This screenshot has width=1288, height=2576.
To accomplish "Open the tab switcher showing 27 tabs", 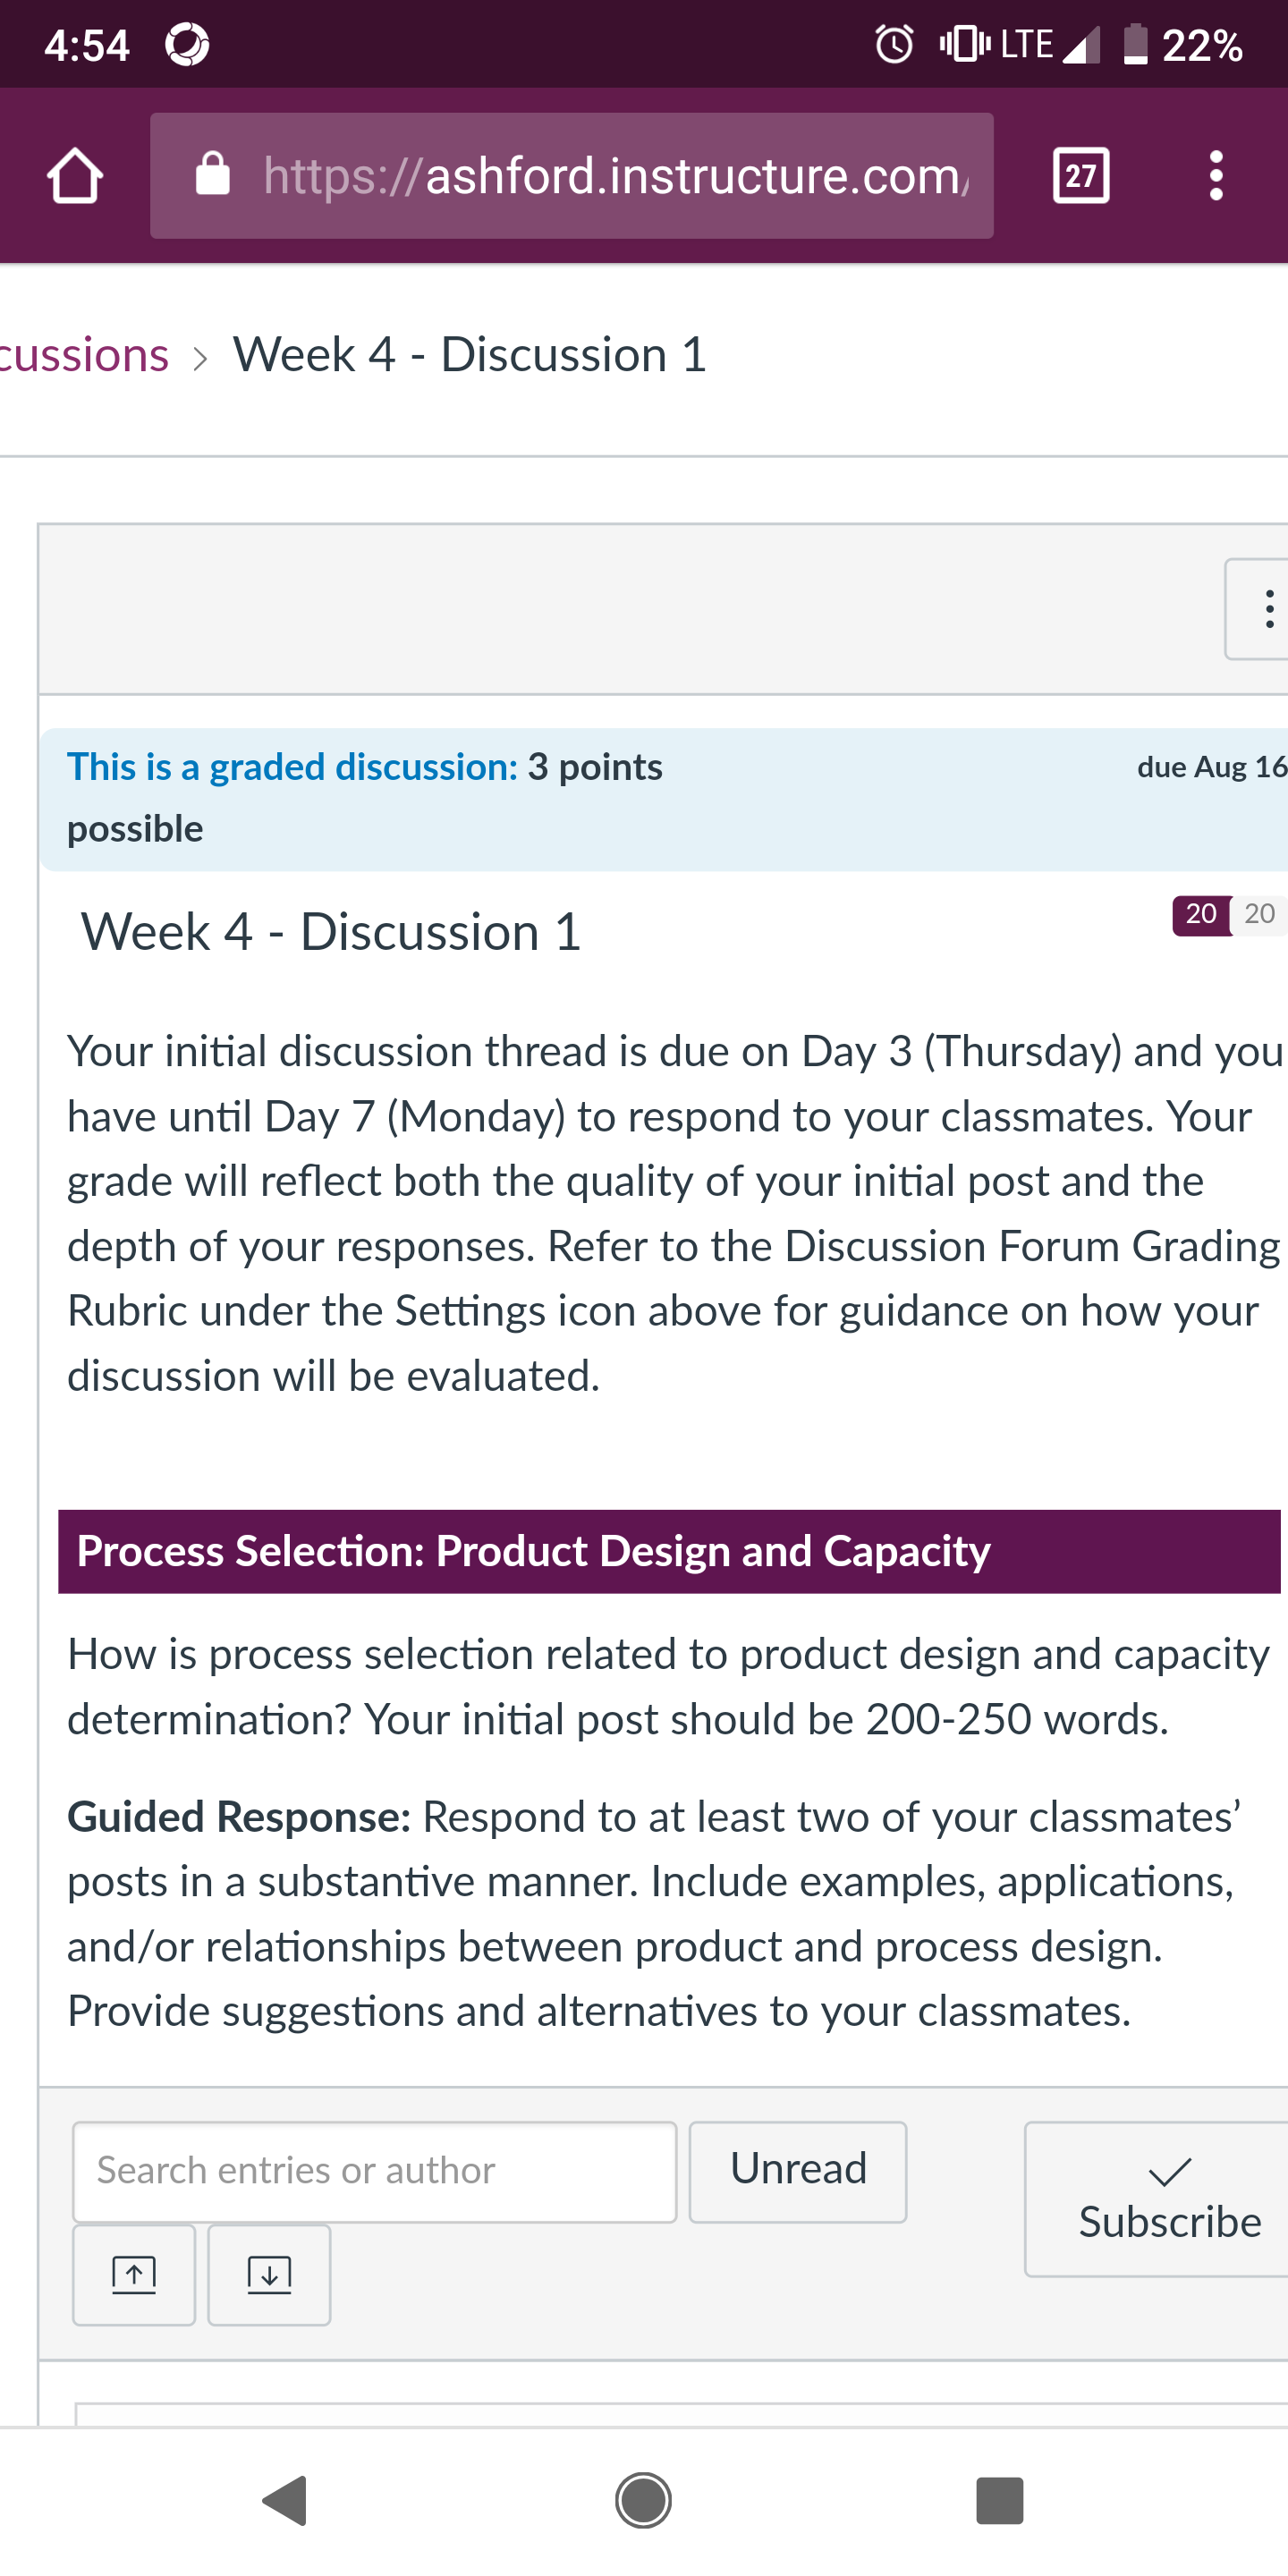I will click(1081, 176).
